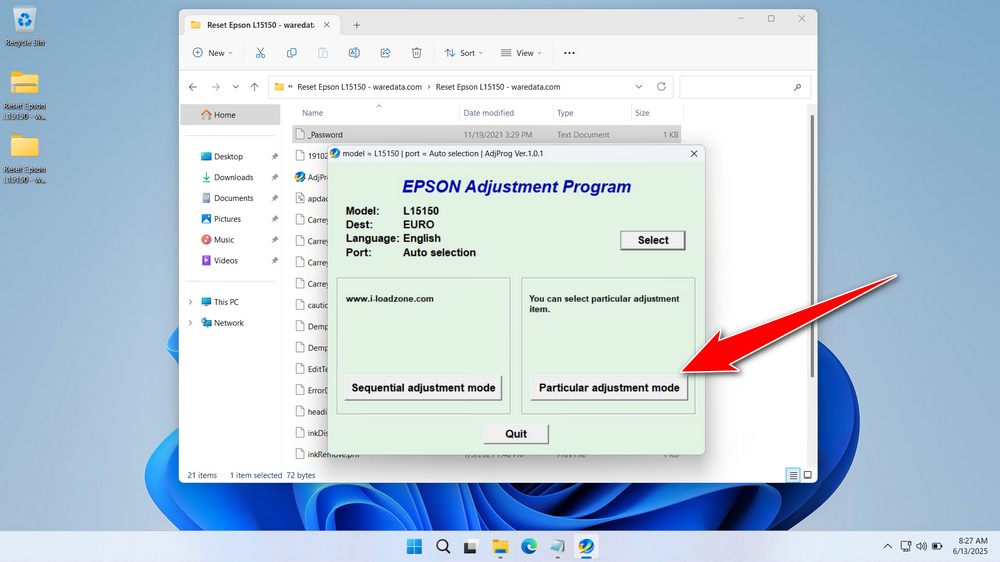Close the Reset Epson L15150 tab

(x=327, y=25)
